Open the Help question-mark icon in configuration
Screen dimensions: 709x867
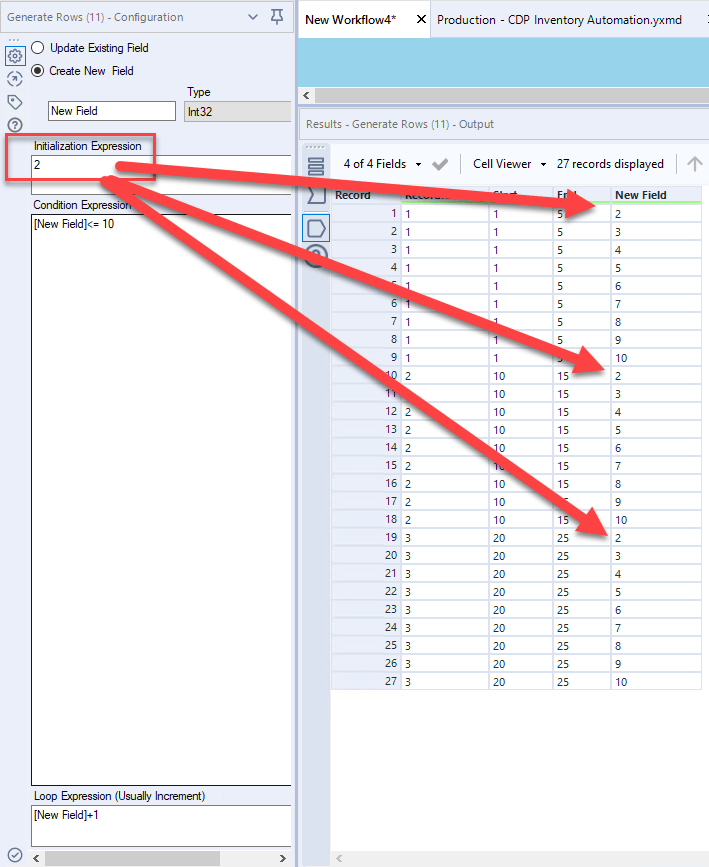click(x=15, y=125)
